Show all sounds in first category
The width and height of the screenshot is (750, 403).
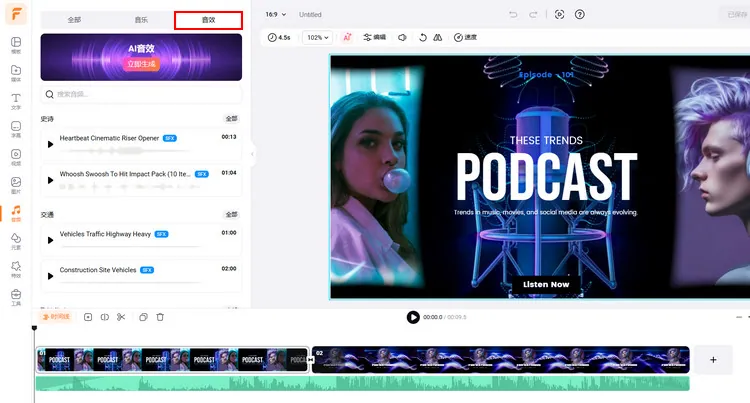click(232, 119)
